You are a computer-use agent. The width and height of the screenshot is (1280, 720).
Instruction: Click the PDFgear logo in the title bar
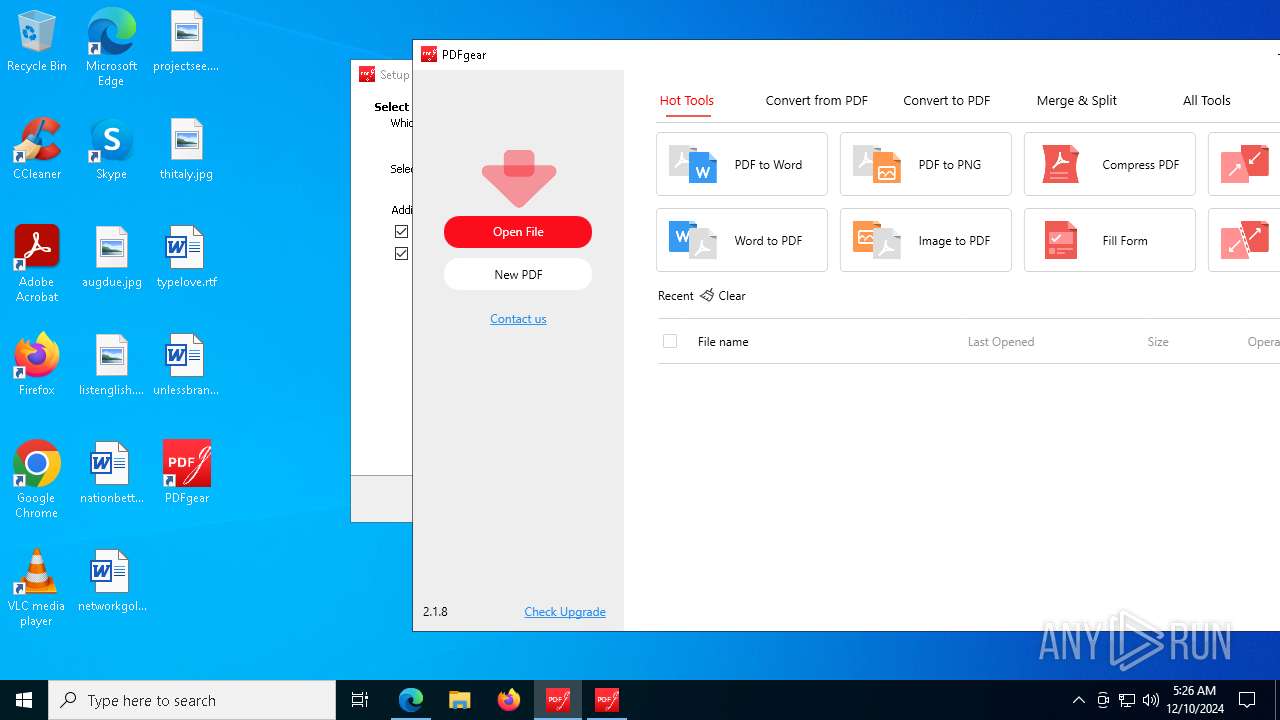pyautogui.click(x=429, y=54)
